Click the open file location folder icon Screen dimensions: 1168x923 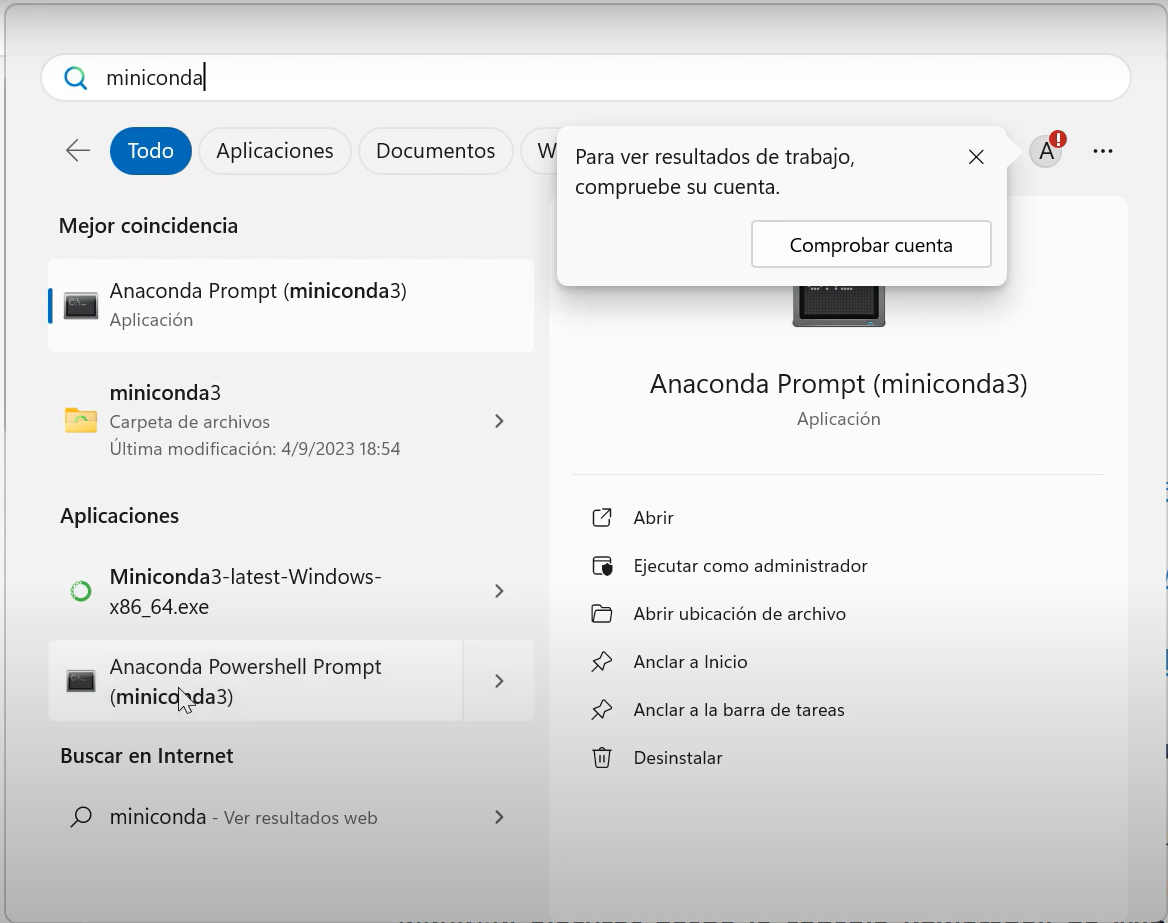[x=602, y=614]
